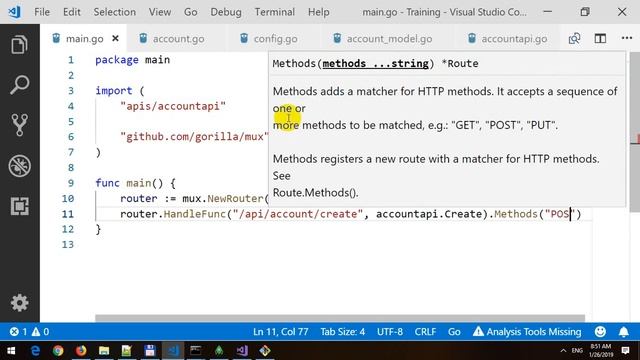This screenshot has height=360, width=640.
Task: Open the taskbar clock and date
Action: pos(601,351)
